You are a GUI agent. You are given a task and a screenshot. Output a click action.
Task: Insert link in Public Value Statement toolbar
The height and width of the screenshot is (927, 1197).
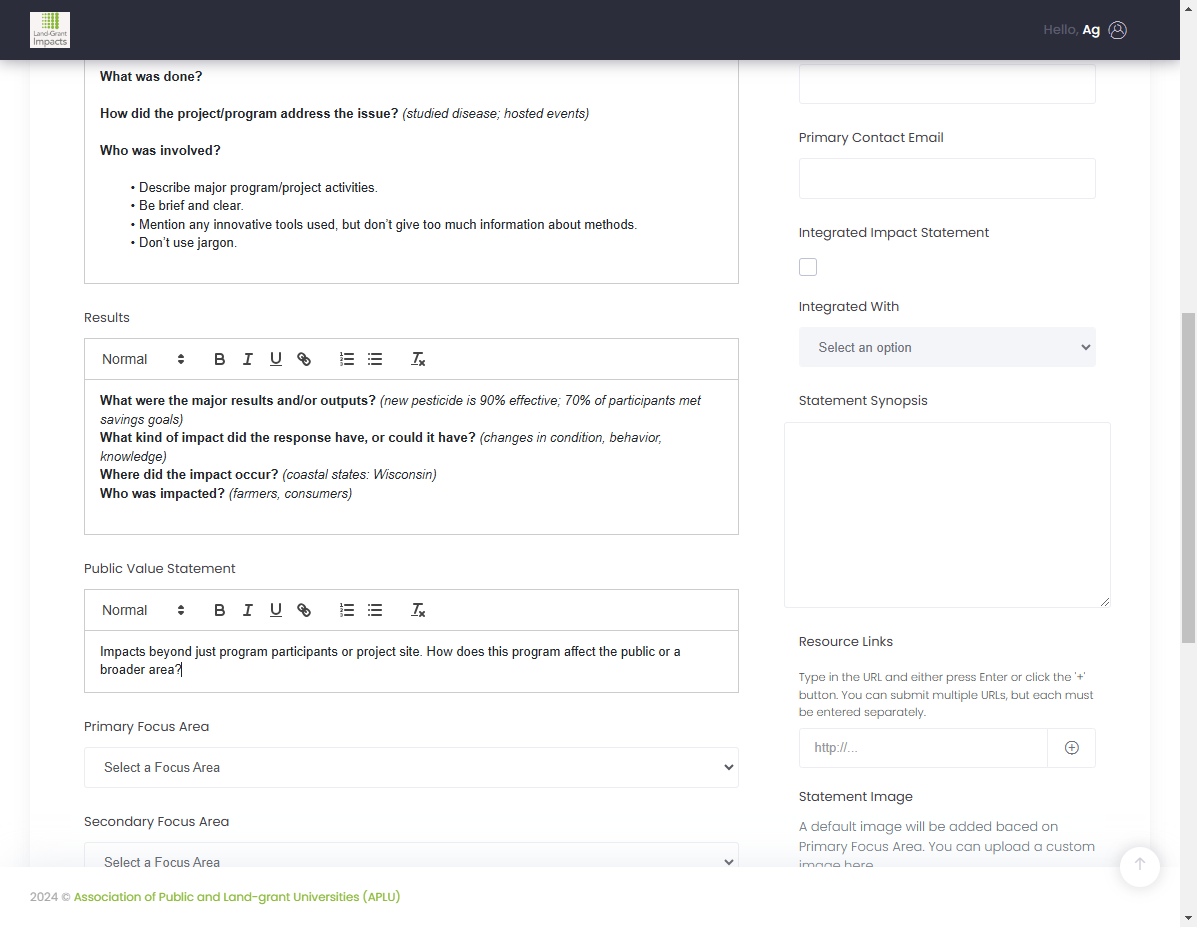(304, 610)
